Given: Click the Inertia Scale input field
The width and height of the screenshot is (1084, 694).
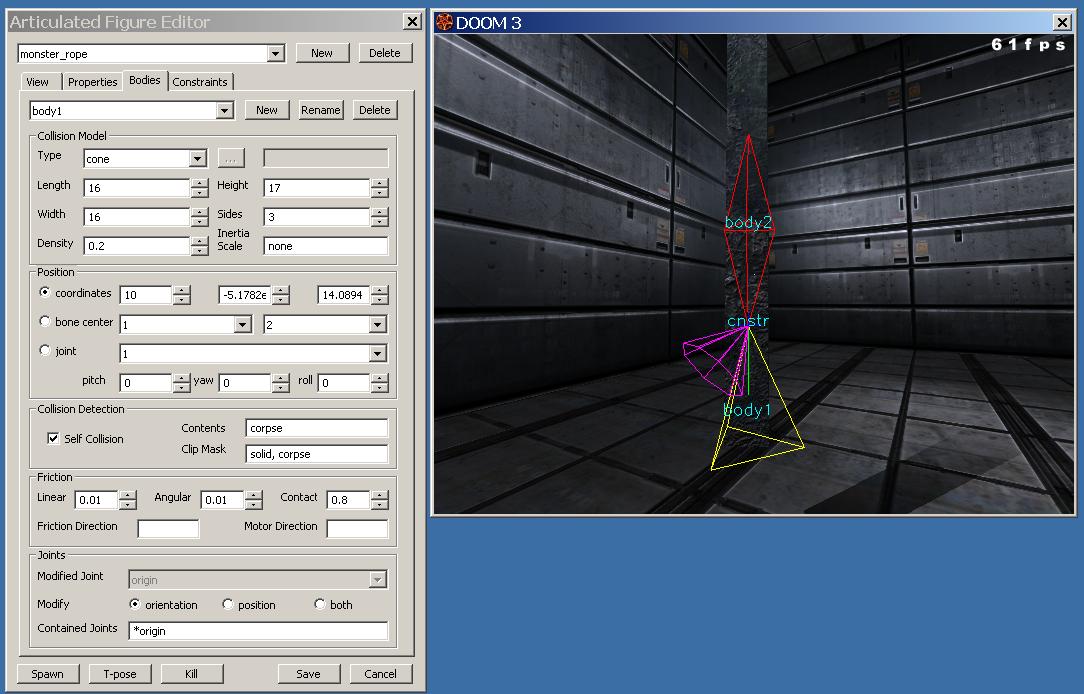Looking at the screenshot, I should (x=326, y=246).
